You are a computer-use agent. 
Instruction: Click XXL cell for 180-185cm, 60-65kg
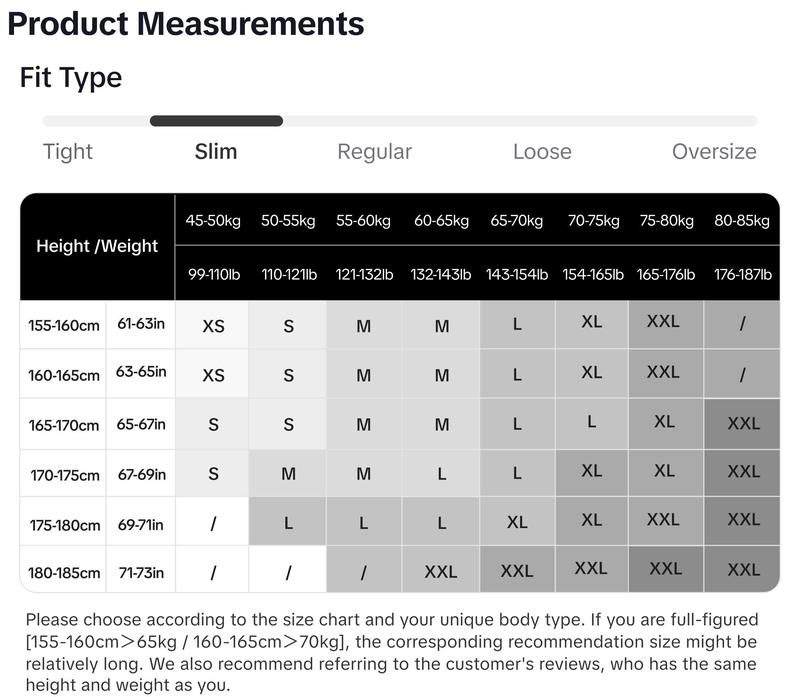[441, 571]
